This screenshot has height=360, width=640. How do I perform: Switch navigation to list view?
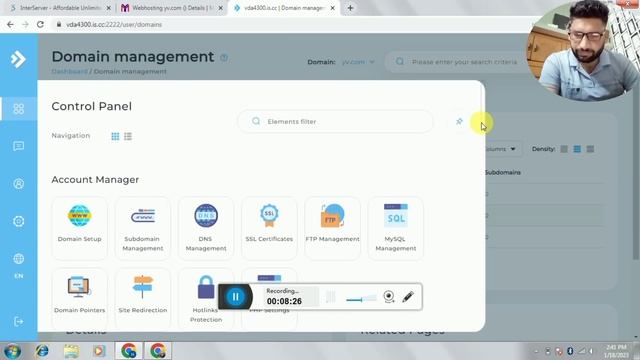(x=128, y=136)
